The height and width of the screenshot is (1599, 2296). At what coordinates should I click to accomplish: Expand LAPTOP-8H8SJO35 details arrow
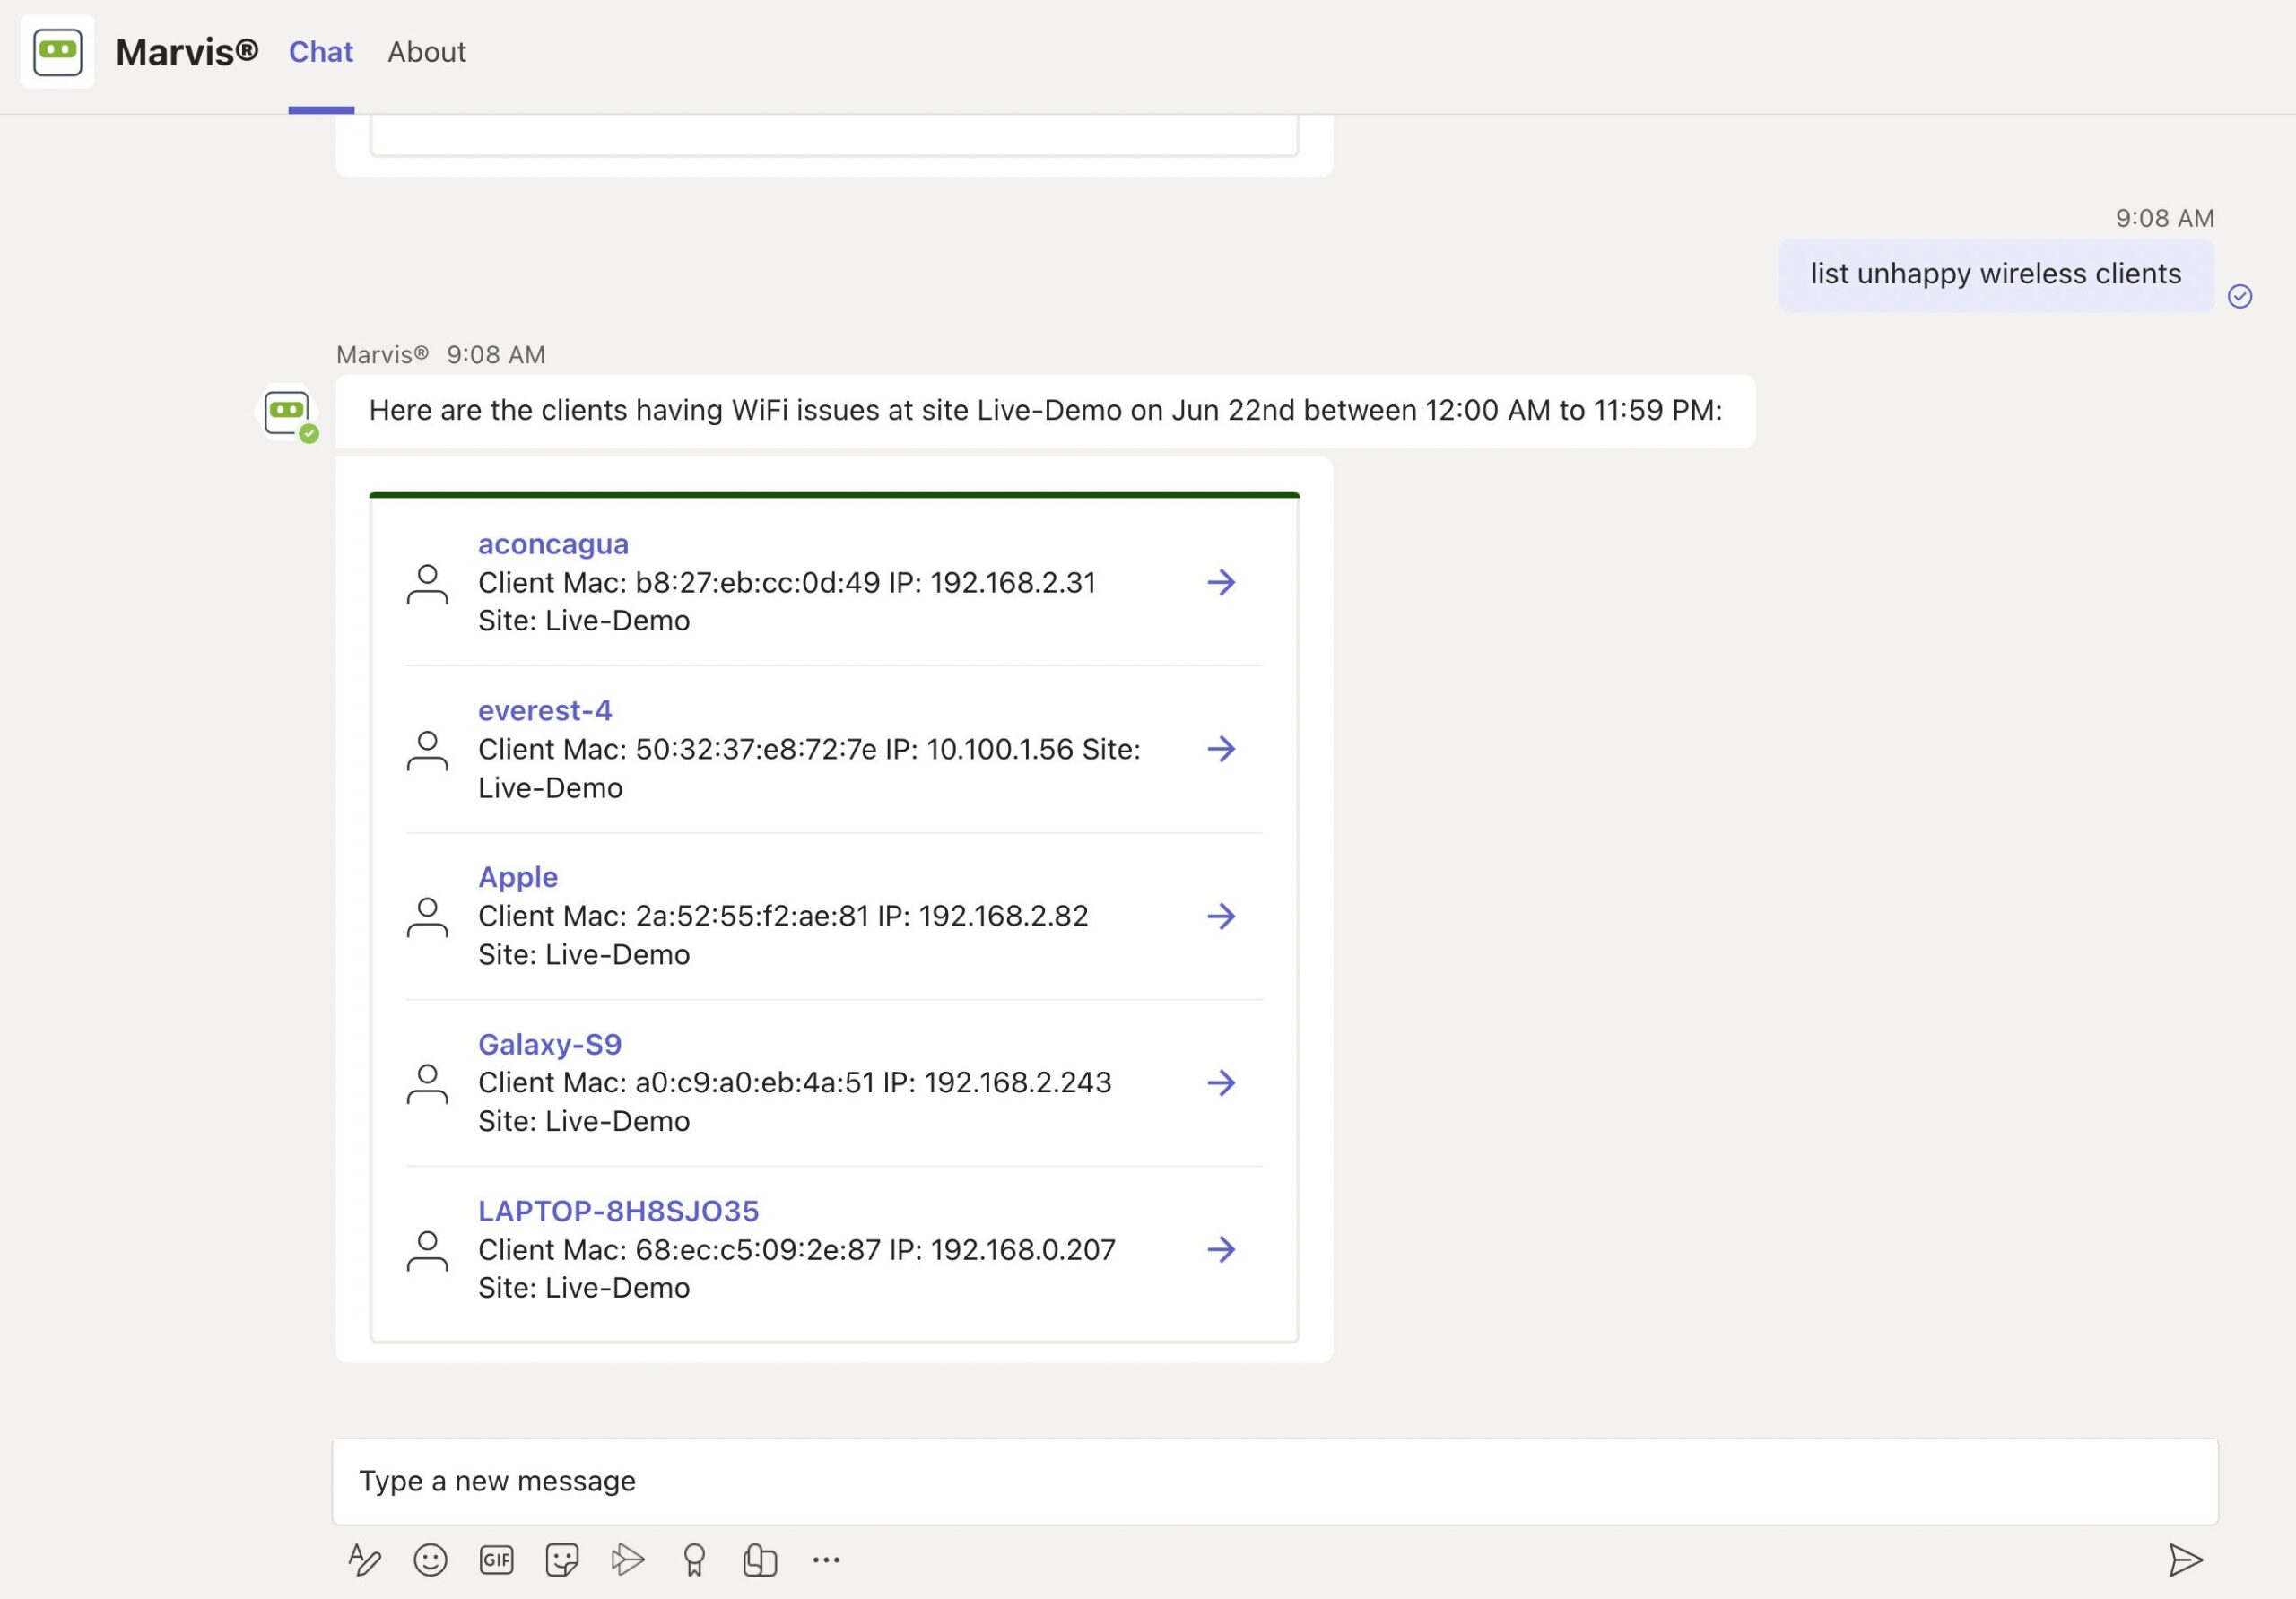coord(1221,1249)
